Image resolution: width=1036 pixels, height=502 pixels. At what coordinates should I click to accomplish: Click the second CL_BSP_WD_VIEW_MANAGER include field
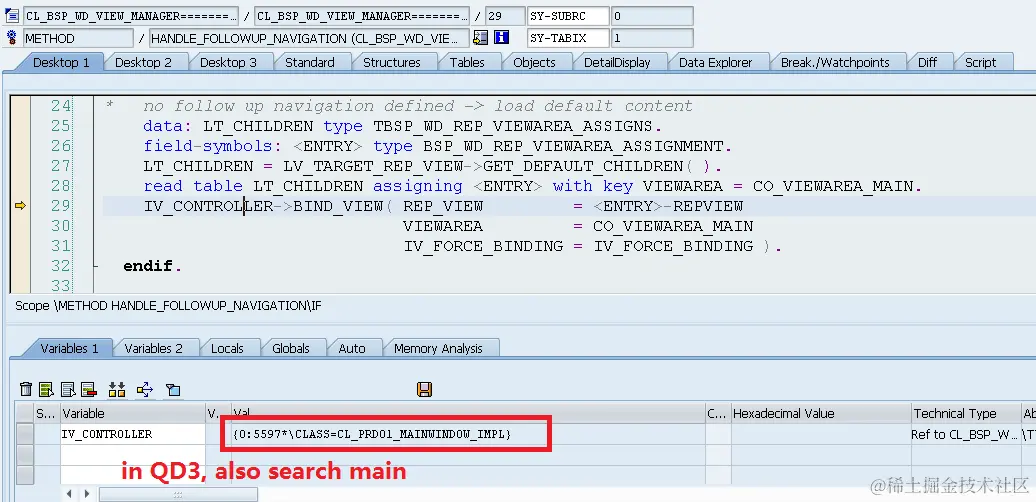coord(362,16)
